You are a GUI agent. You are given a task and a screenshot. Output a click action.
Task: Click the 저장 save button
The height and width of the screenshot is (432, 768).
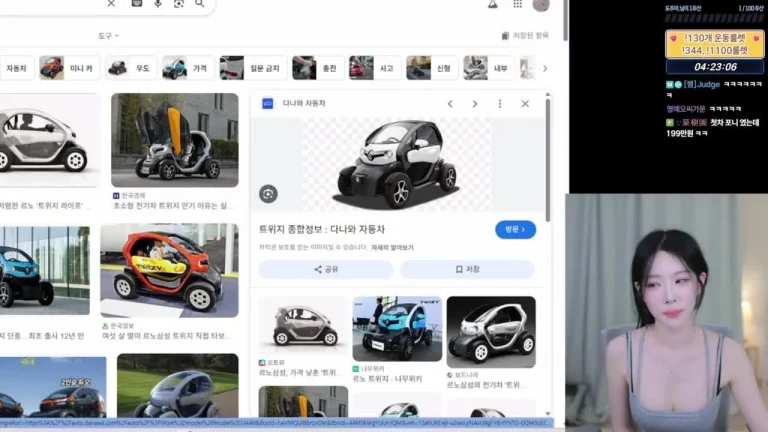(467, 269)
